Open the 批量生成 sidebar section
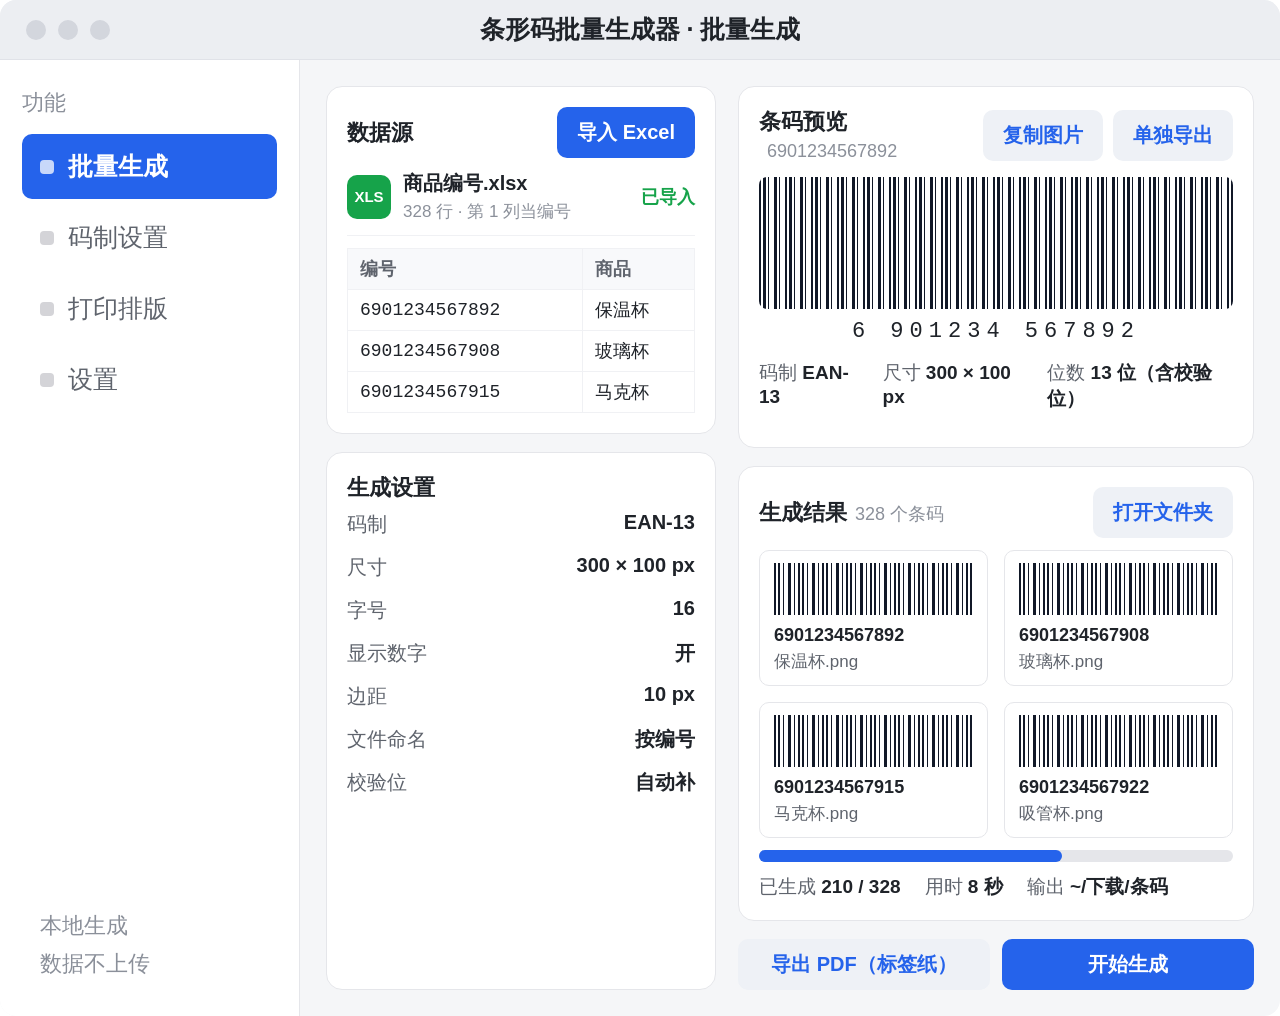Image resolution: width=1280 pixels, height=1016 pixels. [149, 167]
